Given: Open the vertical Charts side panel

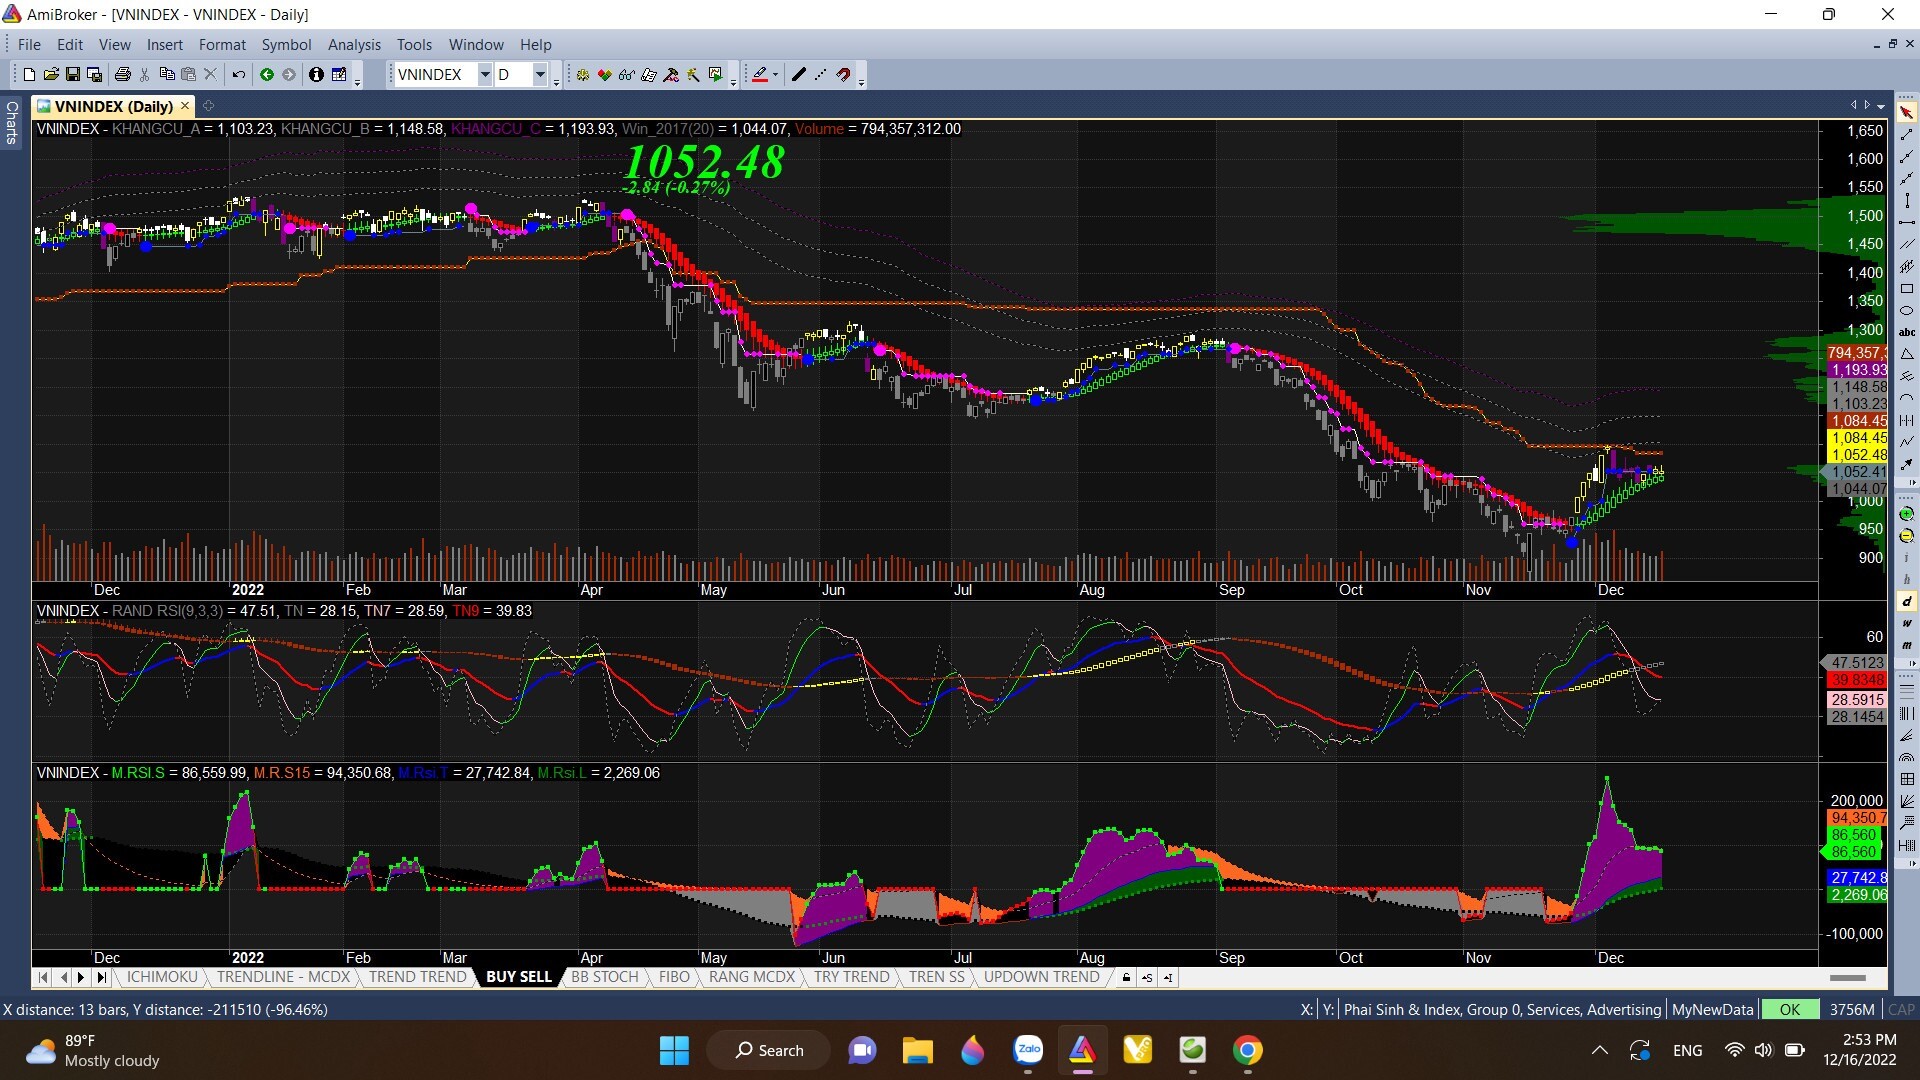Looking at the screenshot, I should (12, 122).
